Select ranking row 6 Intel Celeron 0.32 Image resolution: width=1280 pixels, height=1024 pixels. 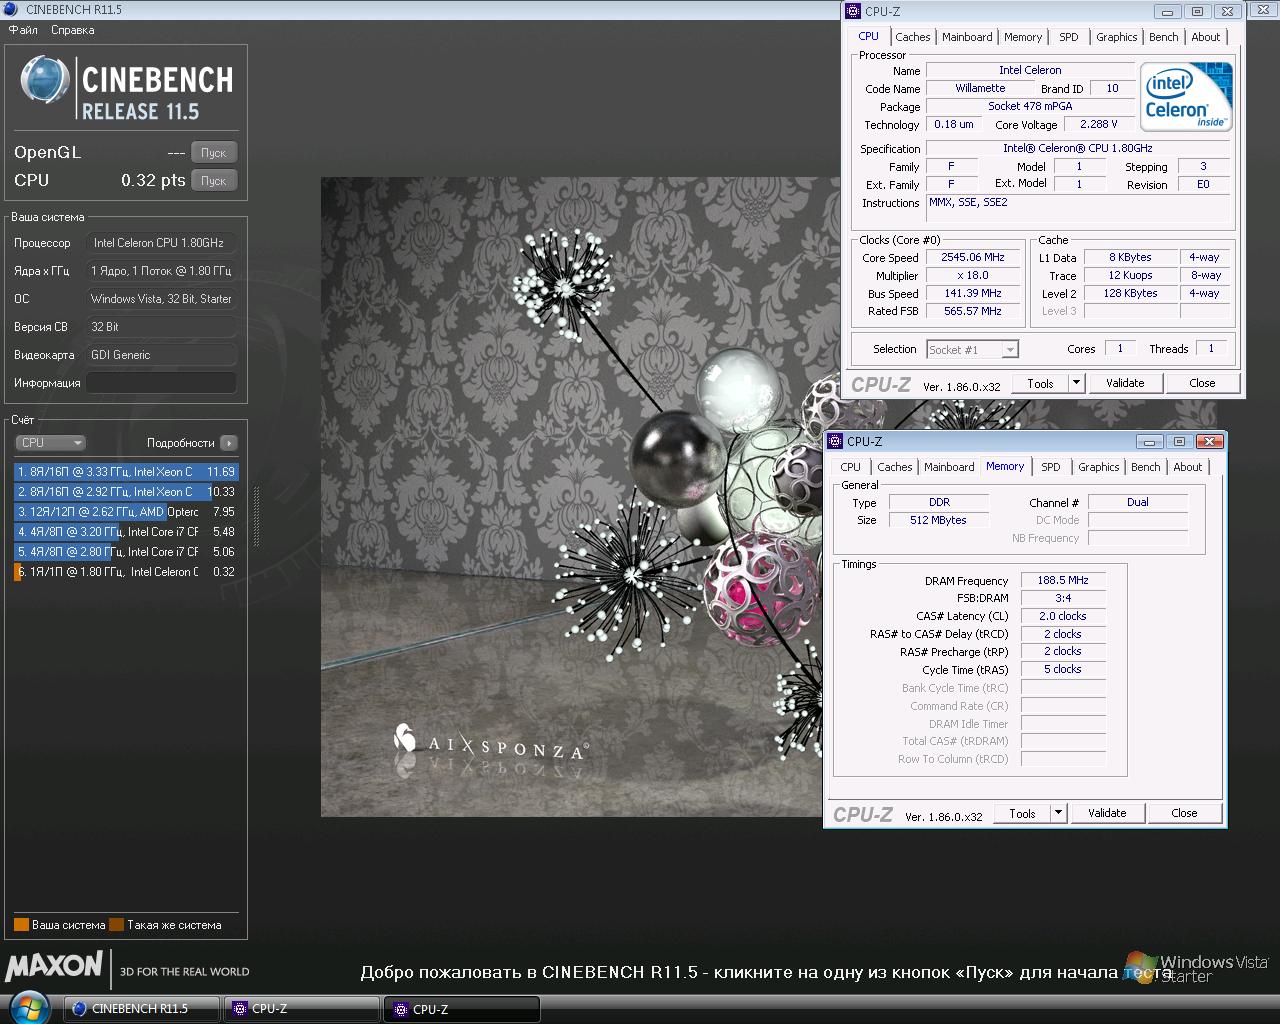[126, 572]
